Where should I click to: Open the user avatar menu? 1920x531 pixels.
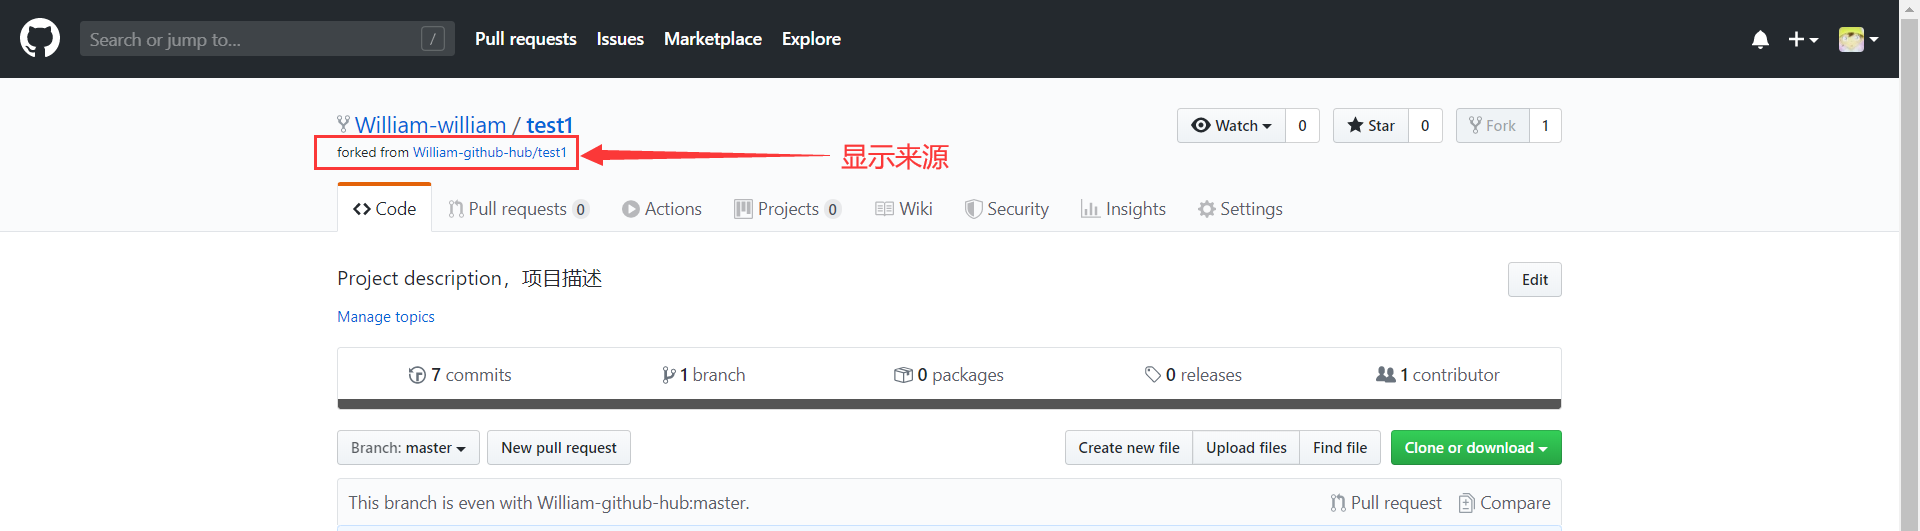(x=1858, y=39)
